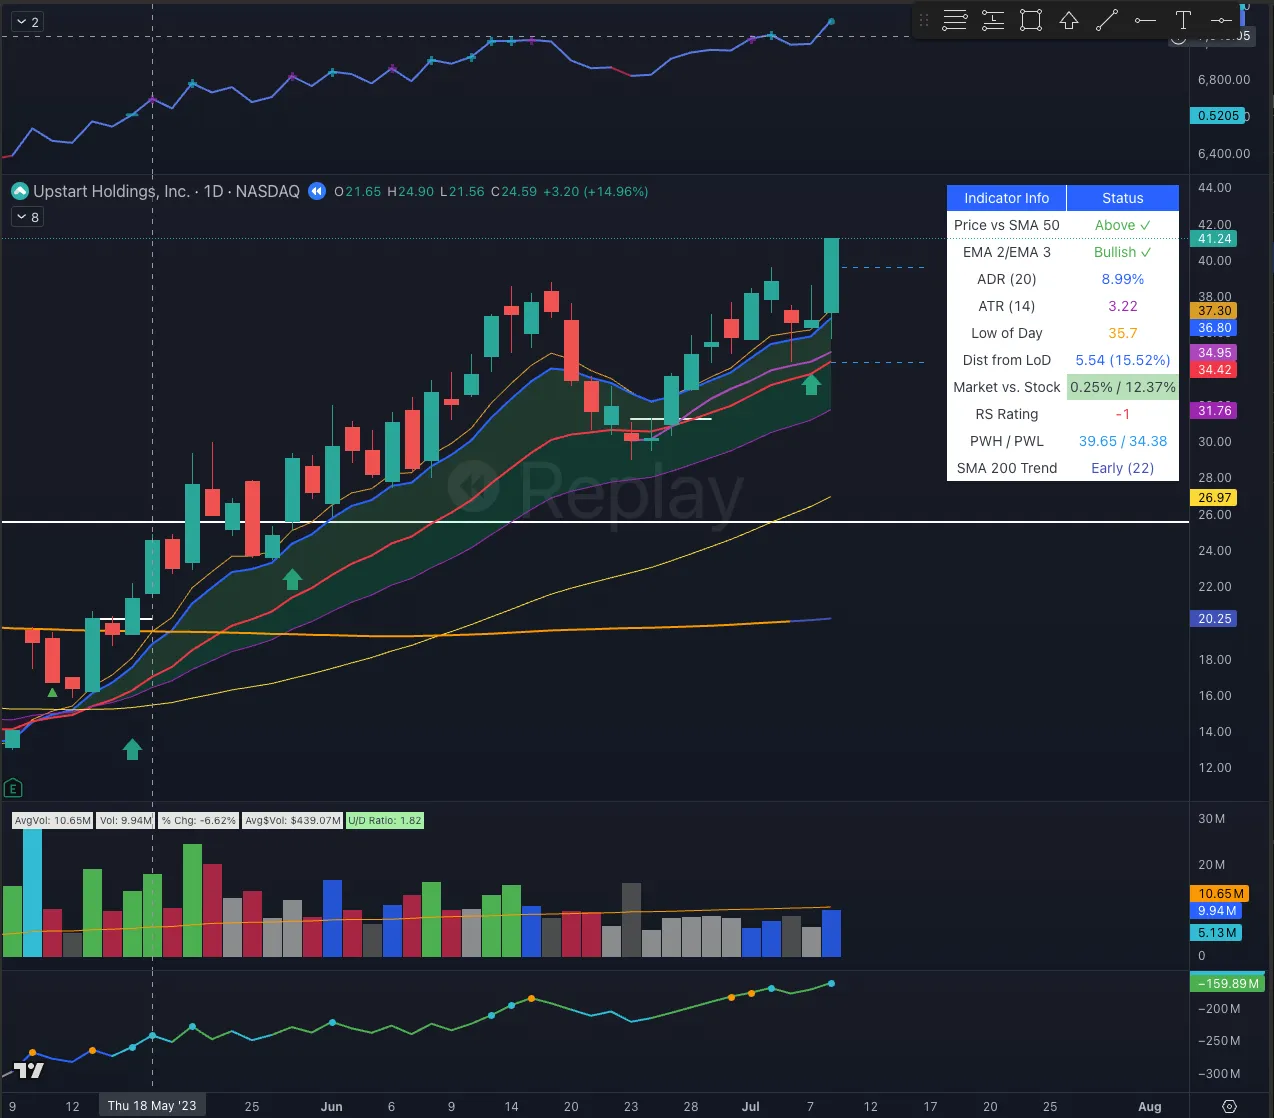Click the Status column header
The width and height of the screenshot is (1274, 1118).
(1123, 198)
